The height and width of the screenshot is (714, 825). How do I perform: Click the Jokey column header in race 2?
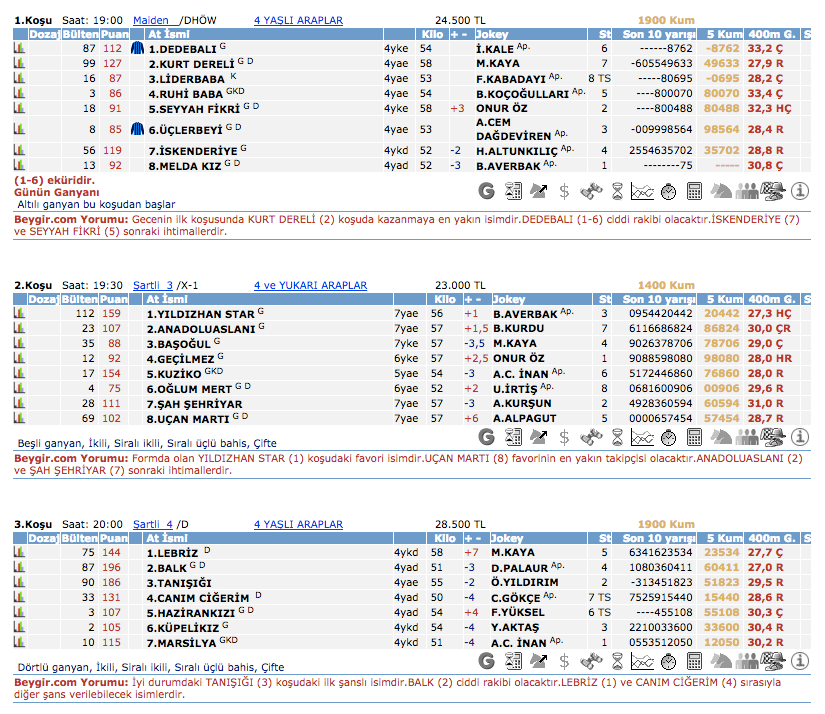click(x=509, y=299)
